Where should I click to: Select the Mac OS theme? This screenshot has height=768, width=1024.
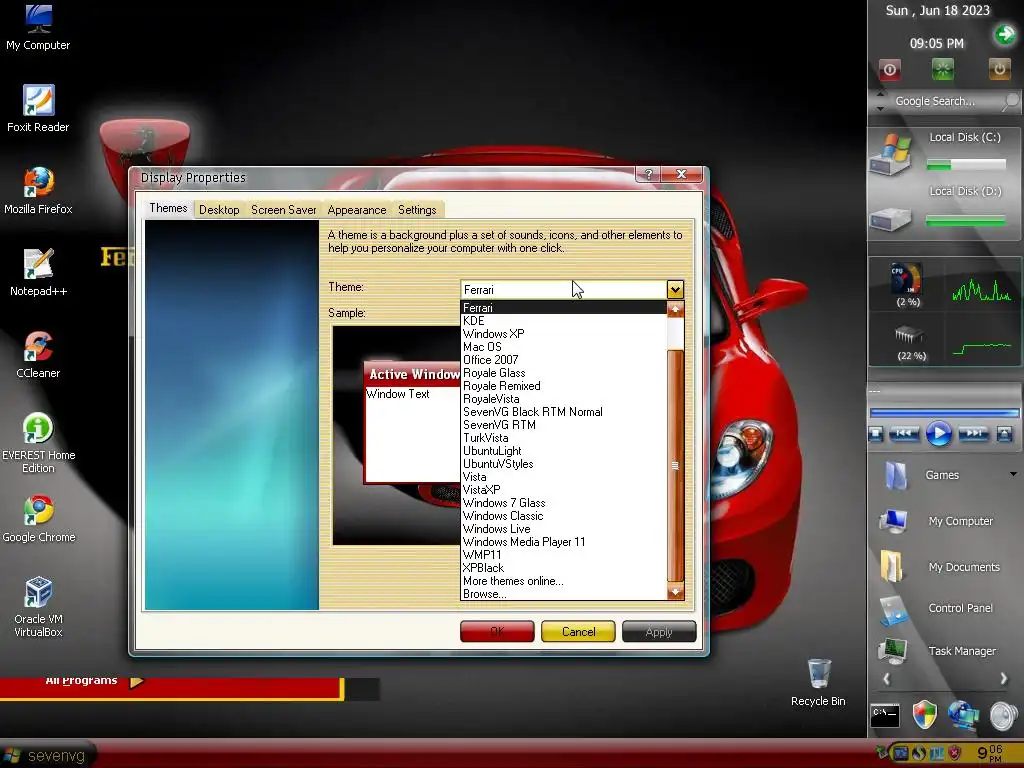click(564, 347)
